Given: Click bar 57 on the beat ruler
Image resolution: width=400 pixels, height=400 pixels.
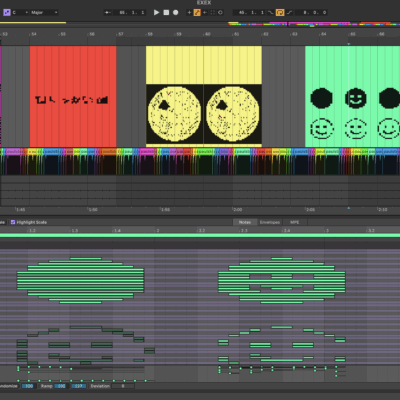Looking at the screenshot, I should click(x=121, y=34).
